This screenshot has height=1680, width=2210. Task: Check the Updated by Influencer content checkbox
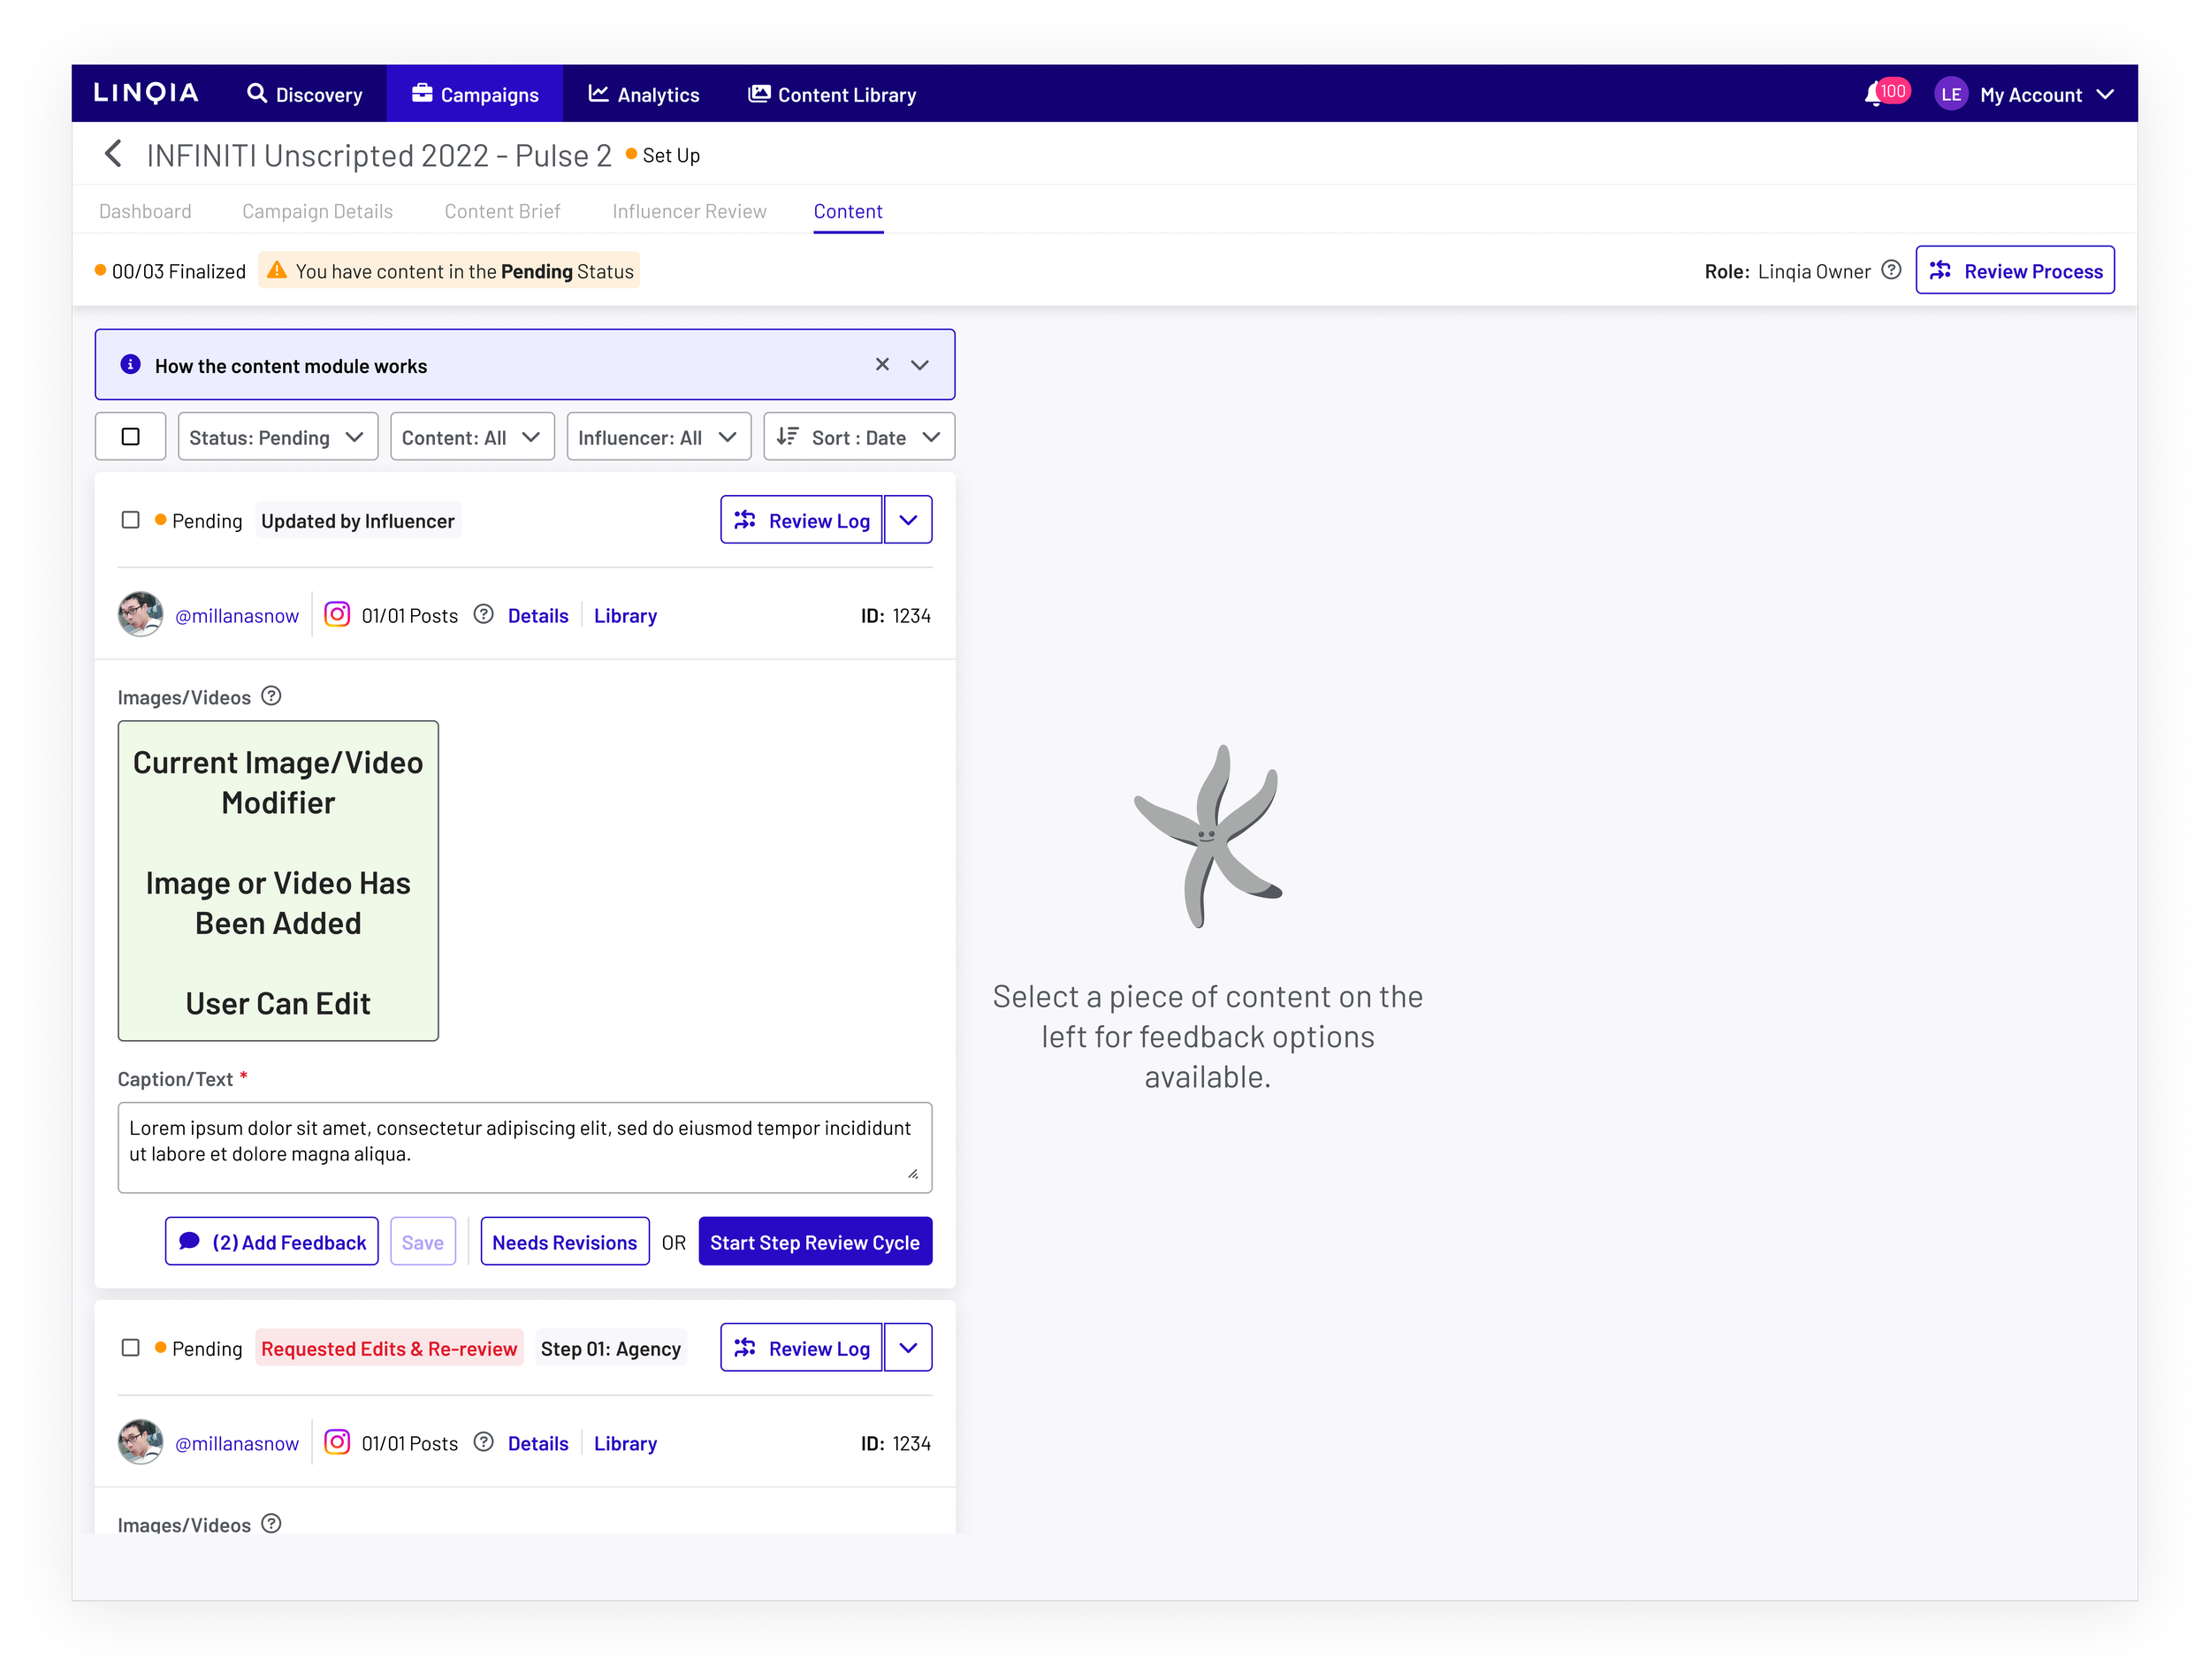(x=130, y=520)
